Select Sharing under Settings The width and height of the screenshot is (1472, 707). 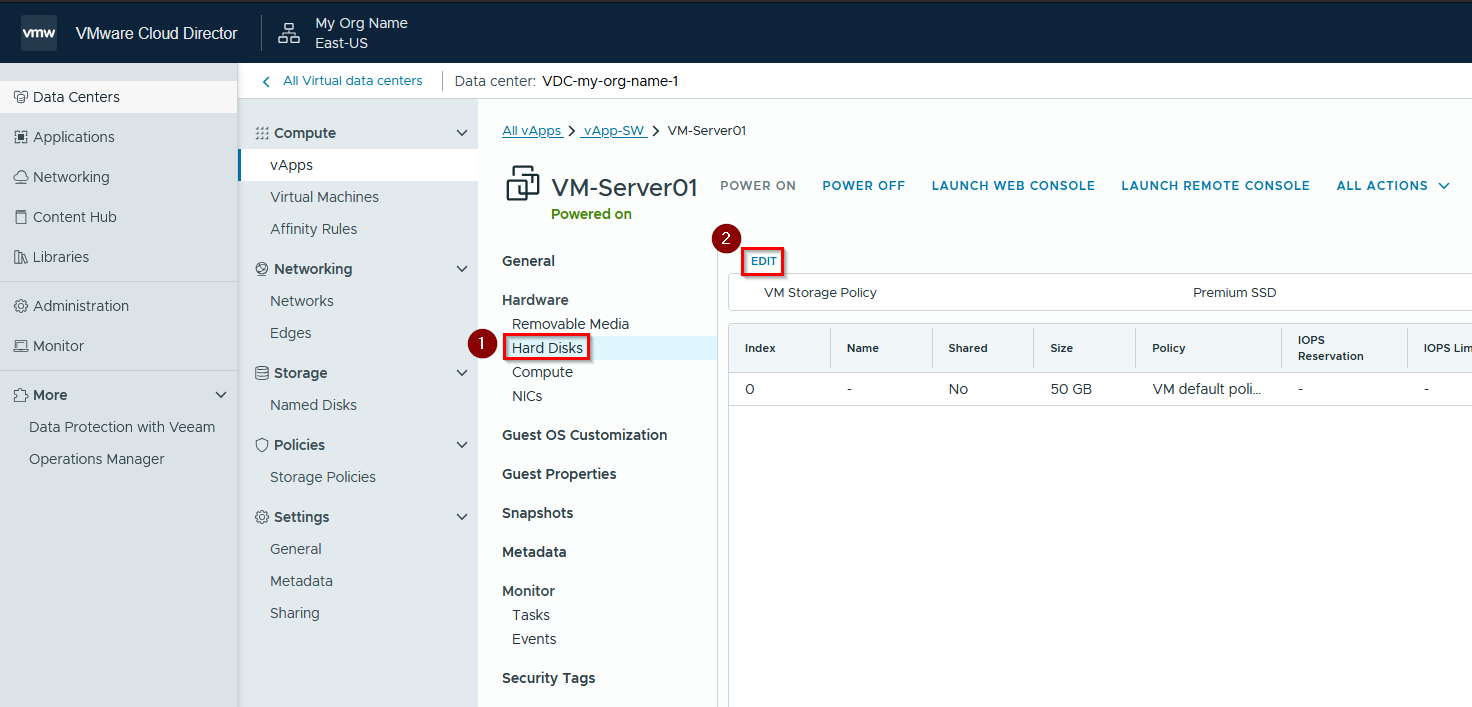tap(295, 613)
